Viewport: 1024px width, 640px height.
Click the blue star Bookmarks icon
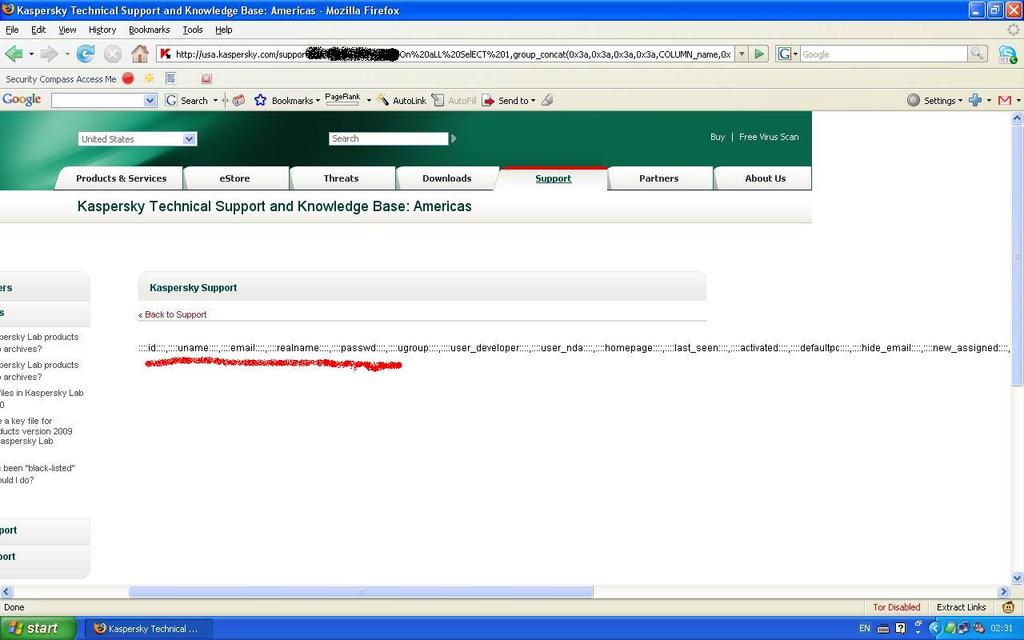pos(261,101)
